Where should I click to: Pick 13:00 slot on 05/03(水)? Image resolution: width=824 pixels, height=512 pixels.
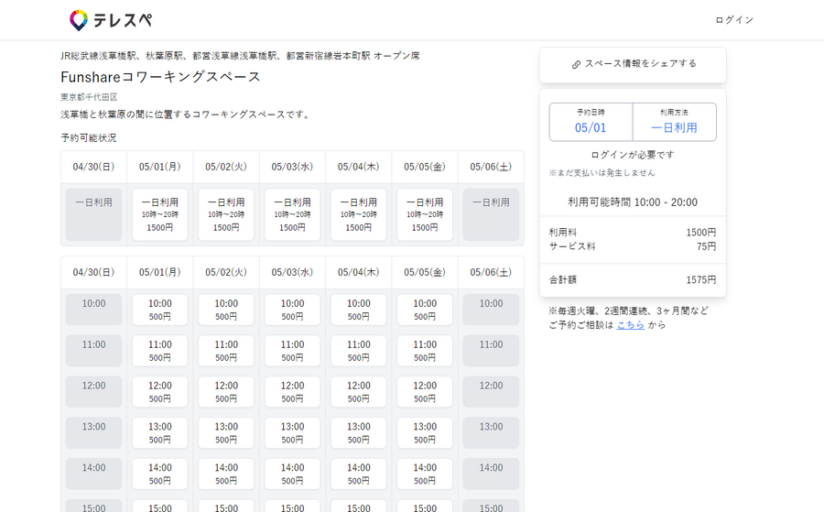292,433
